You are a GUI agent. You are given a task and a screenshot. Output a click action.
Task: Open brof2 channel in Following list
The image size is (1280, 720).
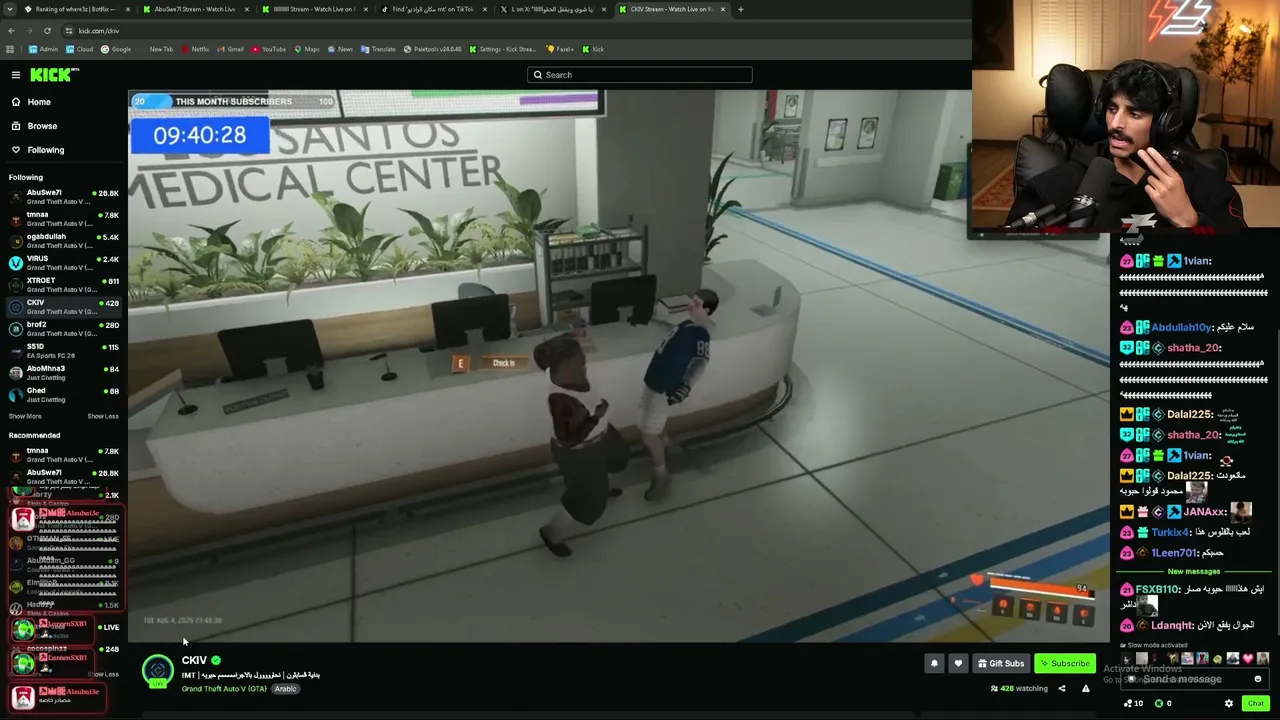[x=64, y=329]
